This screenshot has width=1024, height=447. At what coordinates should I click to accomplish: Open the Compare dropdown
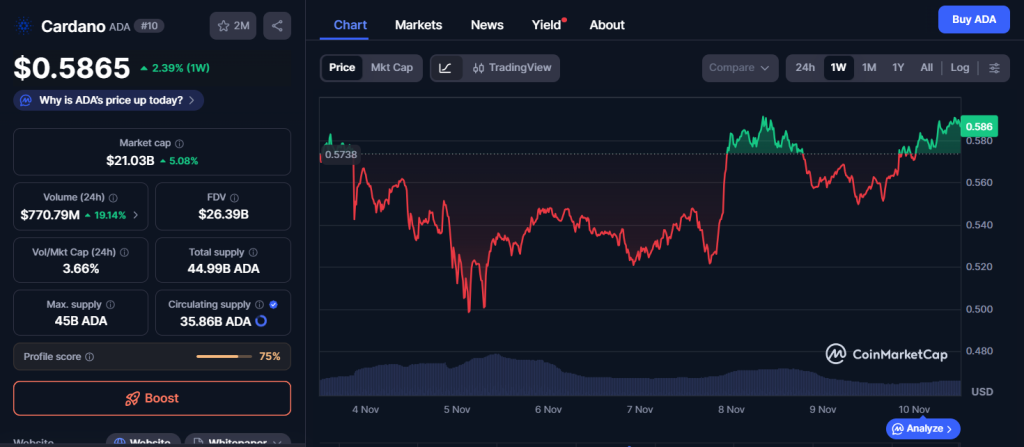point(740,68)
